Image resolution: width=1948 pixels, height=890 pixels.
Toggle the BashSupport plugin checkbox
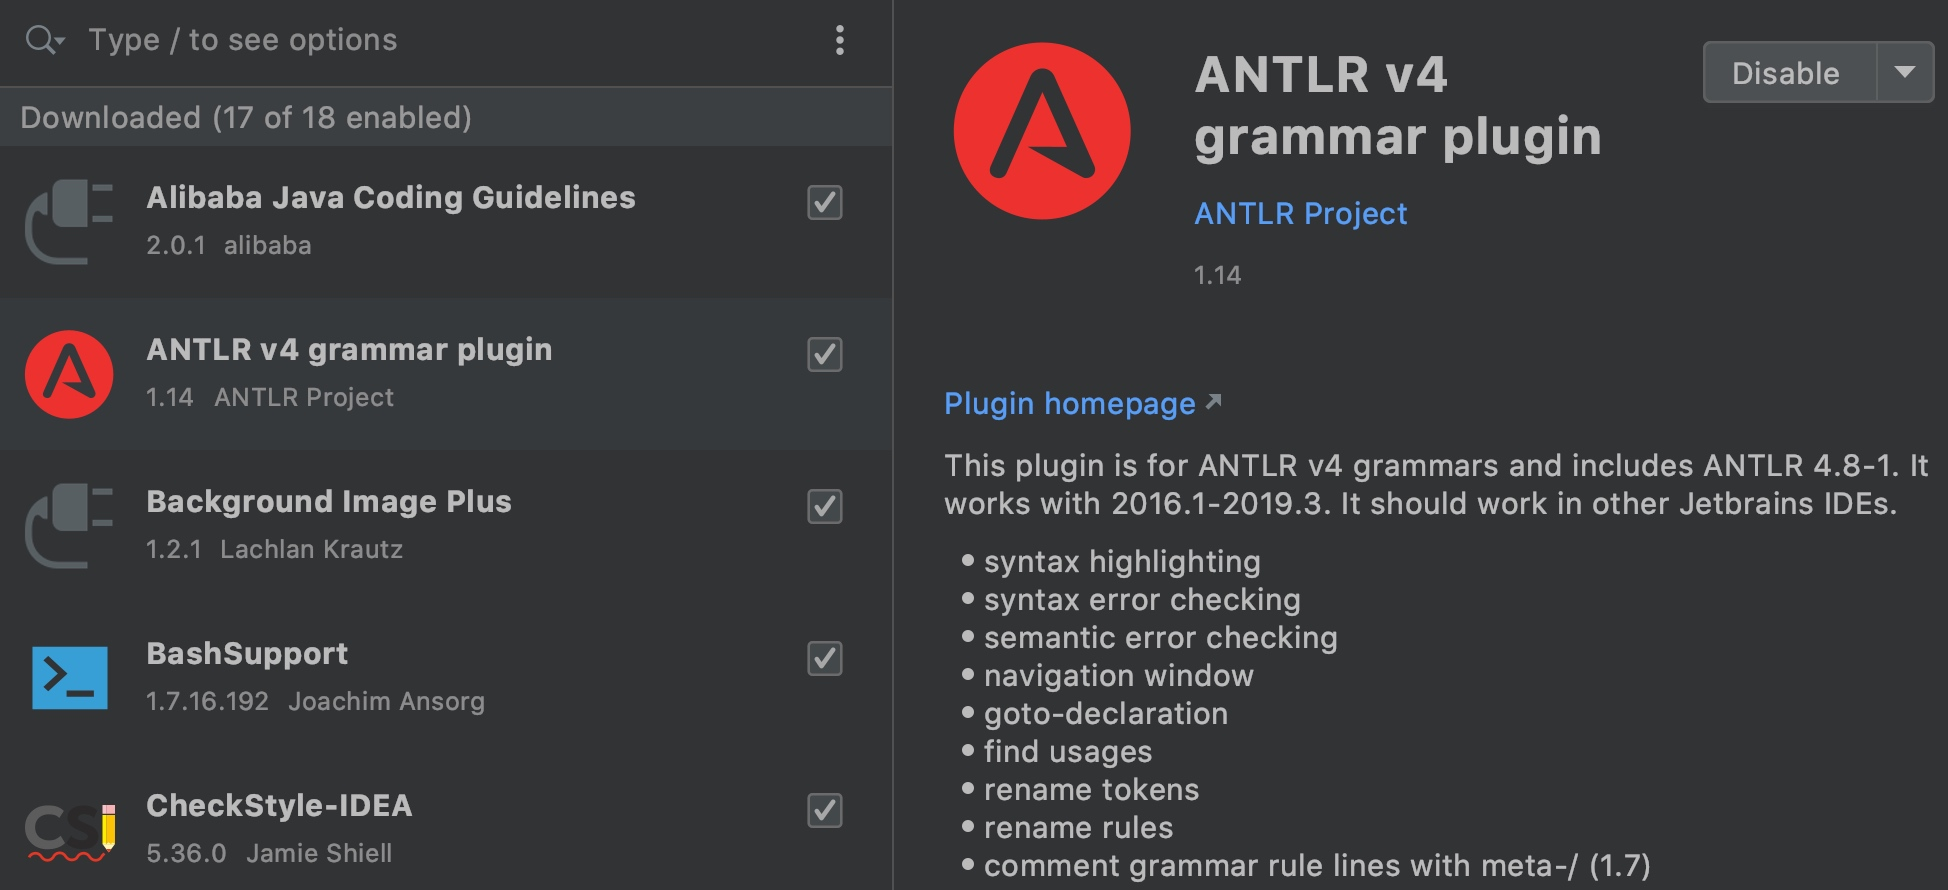click(824, 658)
